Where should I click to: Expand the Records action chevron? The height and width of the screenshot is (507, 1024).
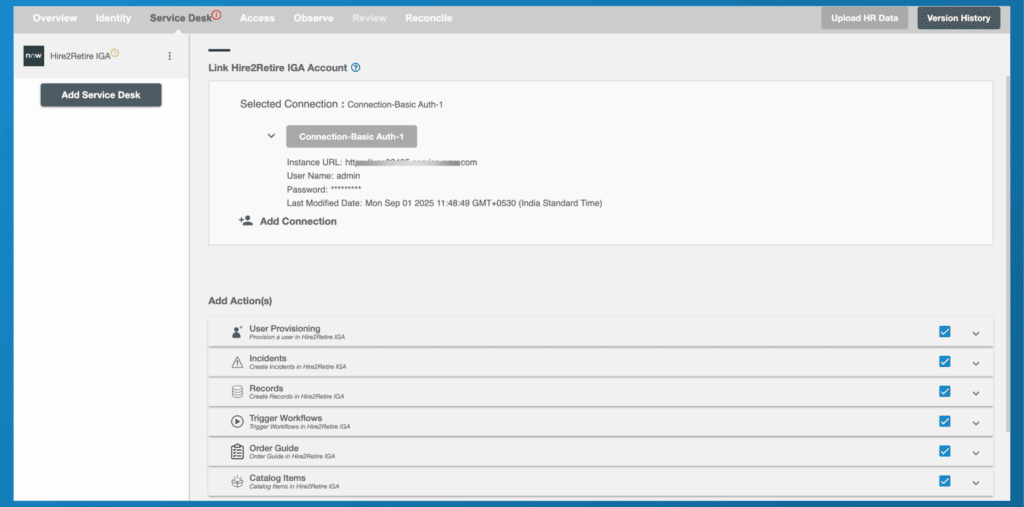coord(976,393)
